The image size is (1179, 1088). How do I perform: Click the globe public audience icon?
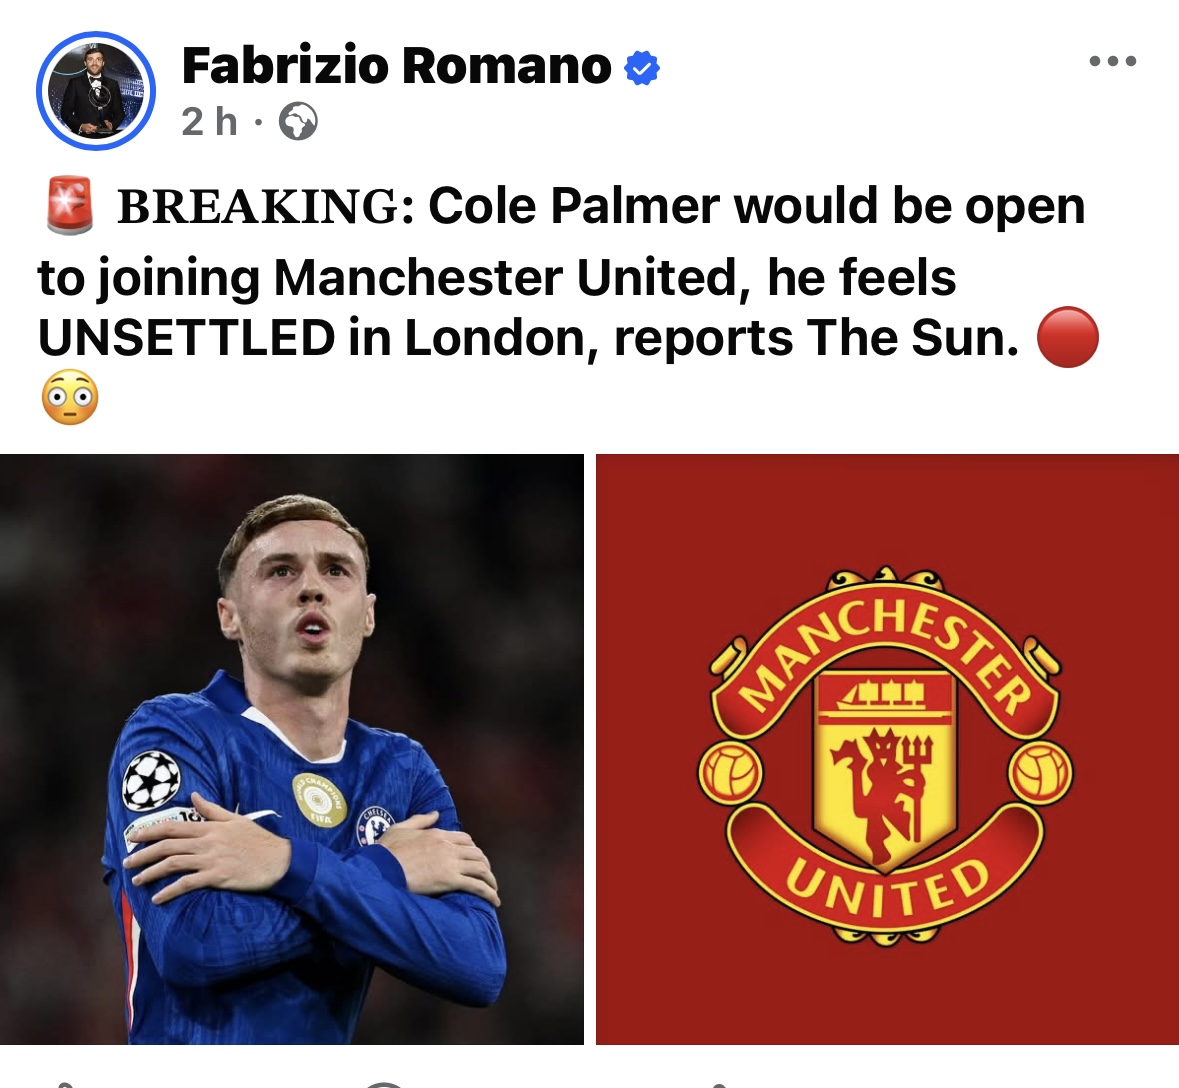pos(298,121)
